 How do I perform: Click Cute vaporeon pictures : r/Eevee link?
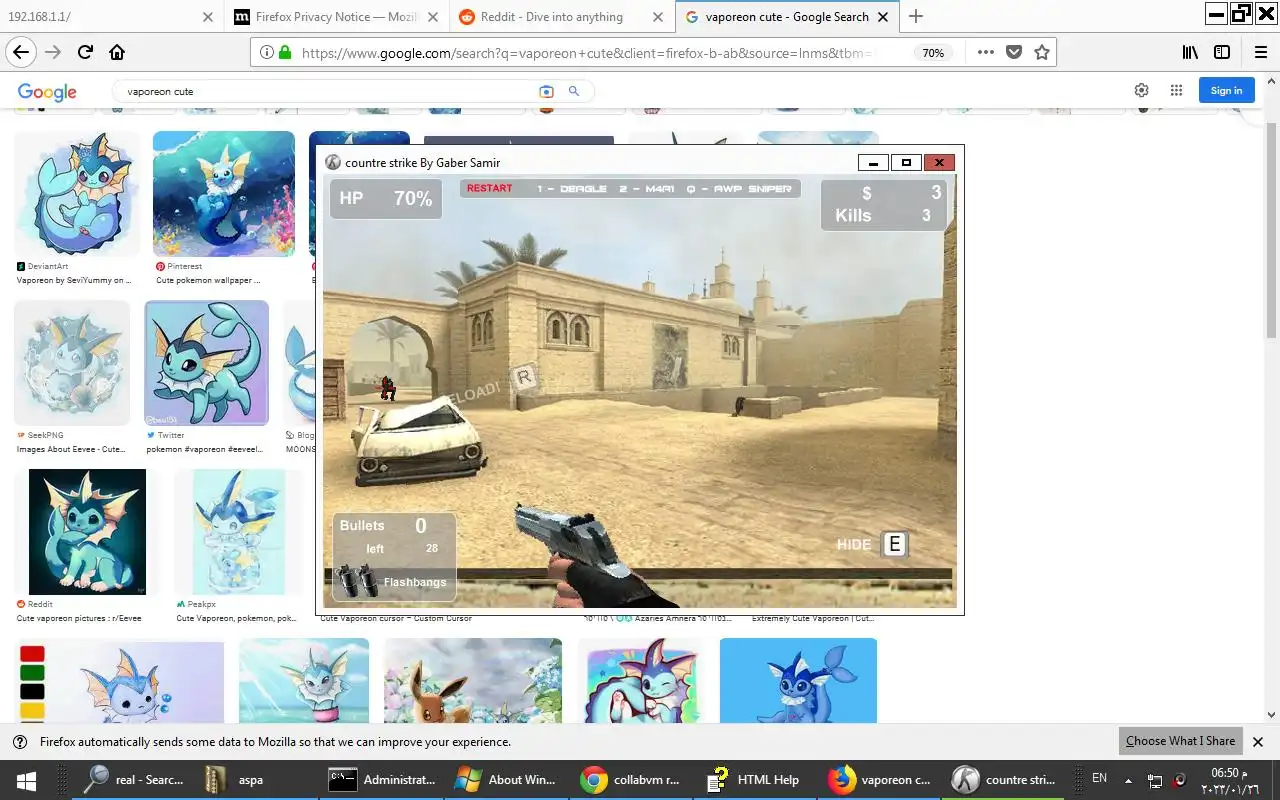tap(79, 618)
